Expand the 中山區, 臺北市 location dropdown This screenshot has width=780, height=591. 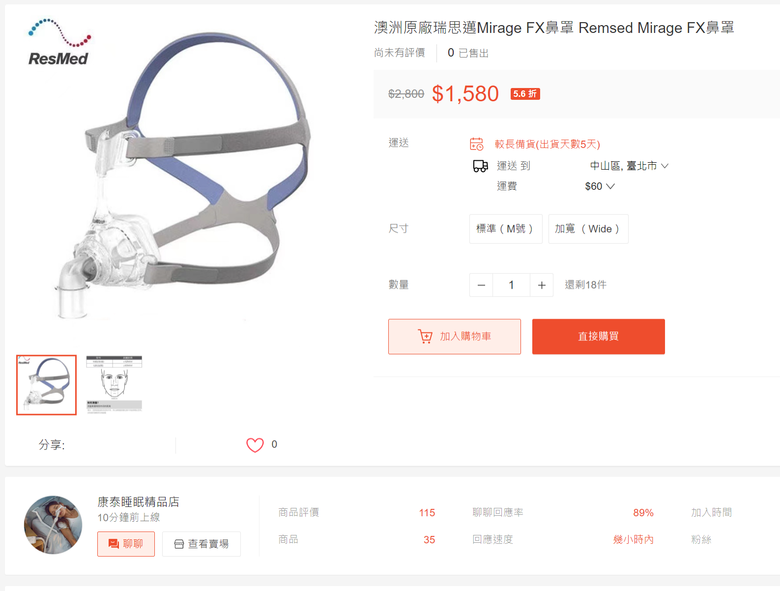629,166
